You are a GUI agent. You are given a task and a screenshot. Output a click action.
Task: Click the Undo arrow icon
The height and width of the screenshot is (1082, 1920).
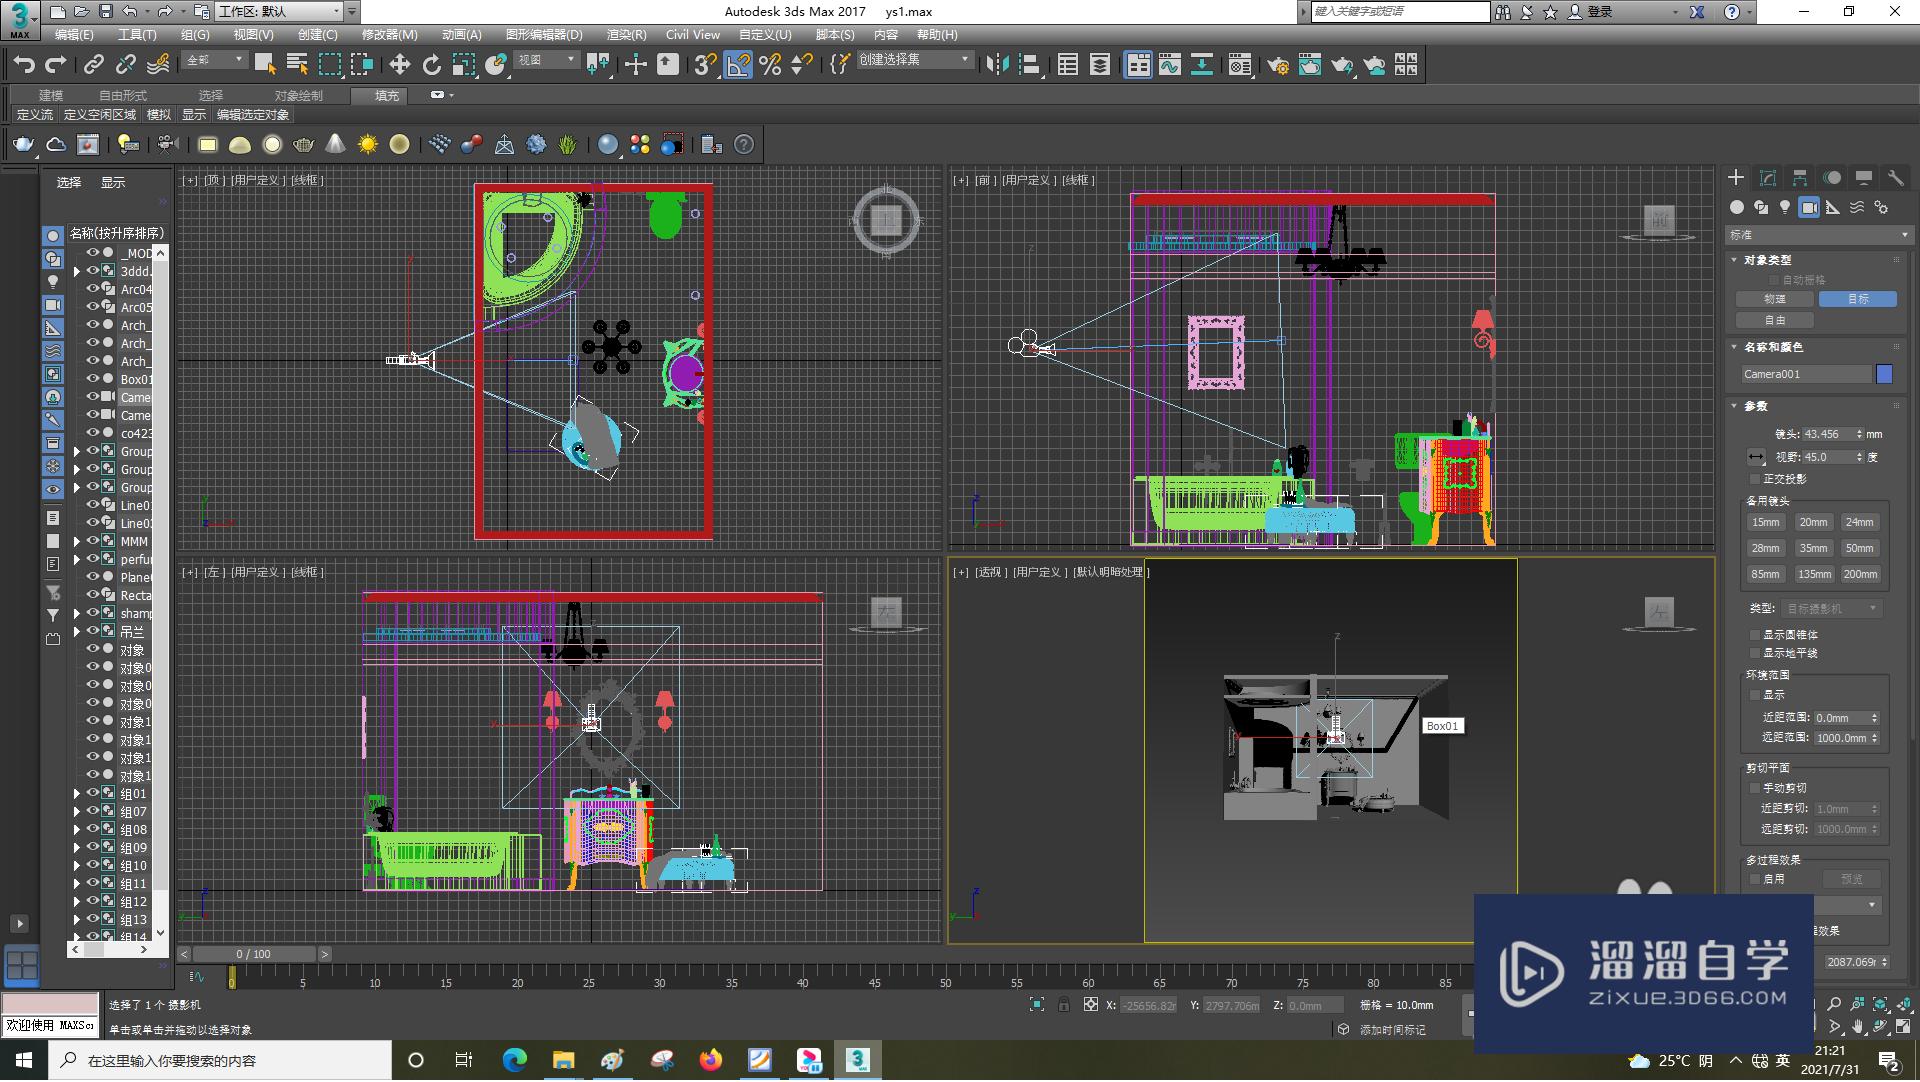point(24,65)
